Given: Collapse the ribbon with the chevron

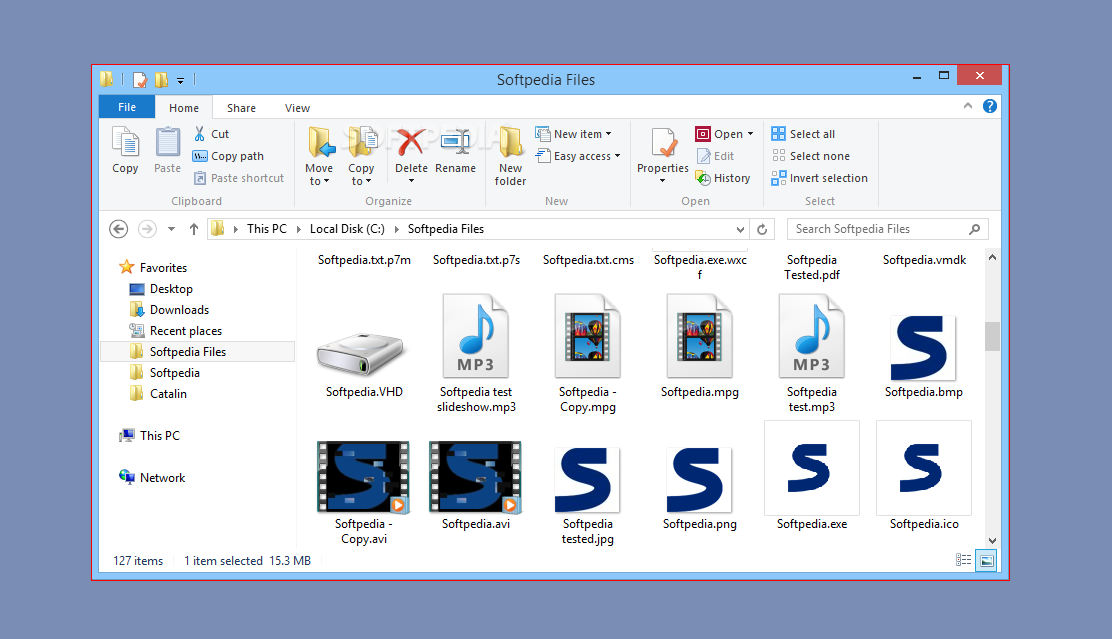Looking at the screenshot, I should click(x=968, y=106).
